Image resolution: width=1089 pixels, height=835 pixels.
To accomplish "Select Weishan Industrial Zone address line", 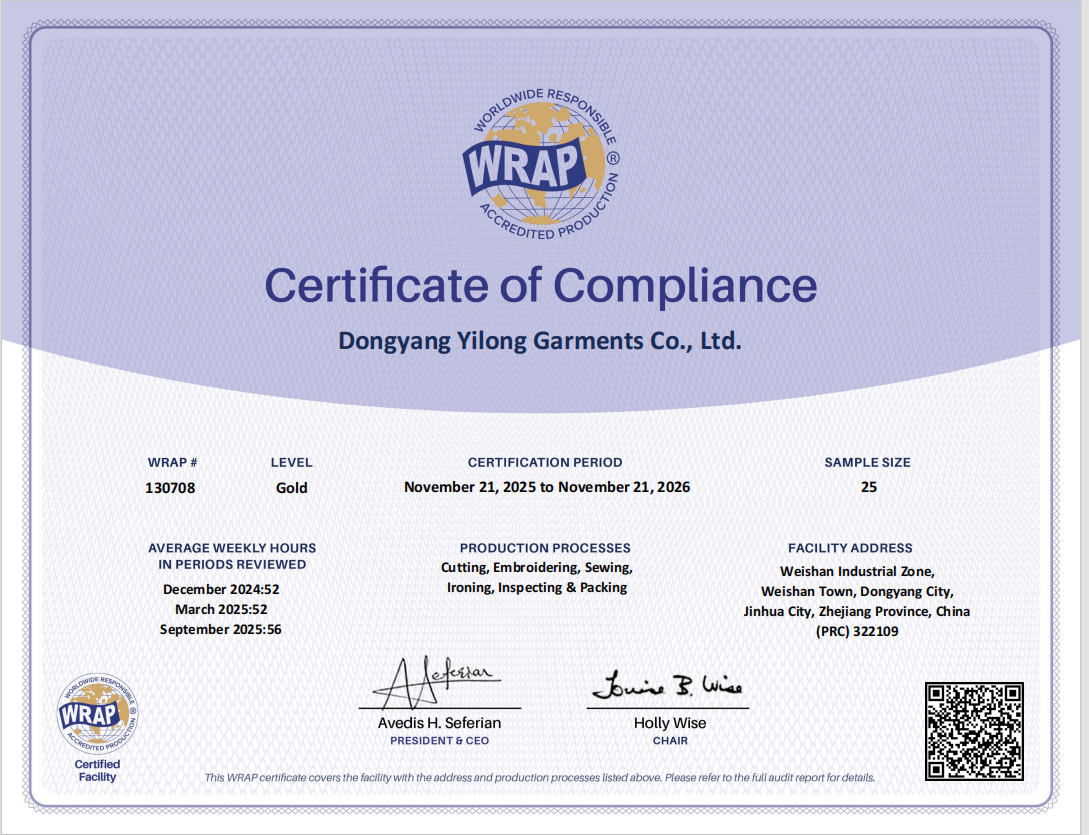I will pos(857,572).
